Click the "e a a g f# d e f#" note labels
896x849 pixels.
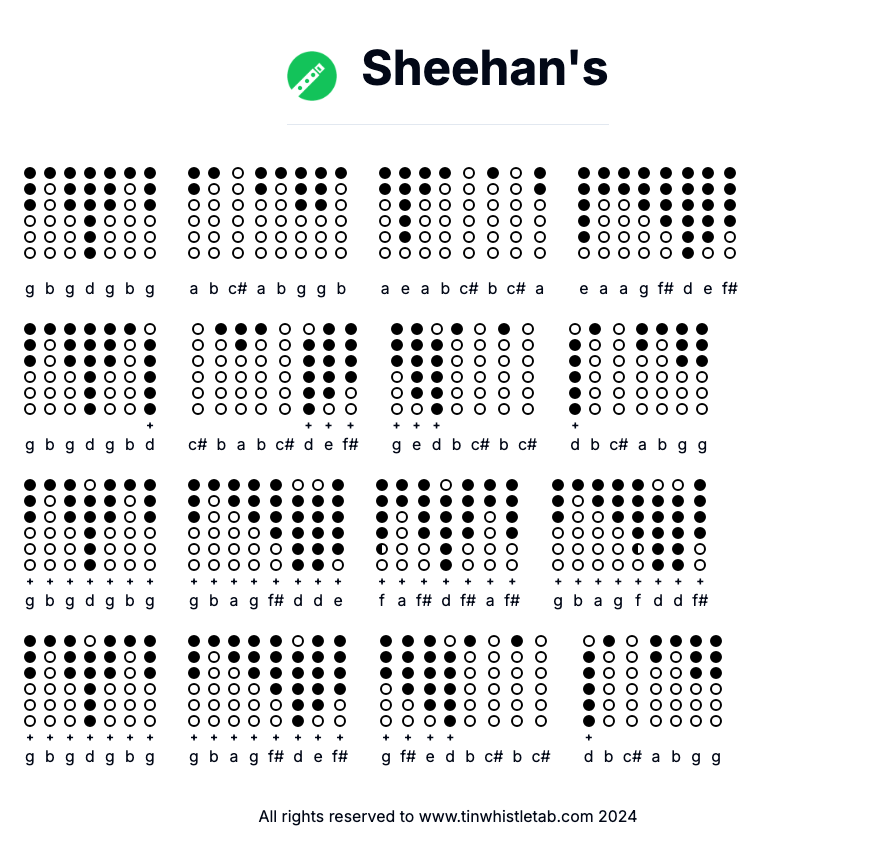[657, 289]
